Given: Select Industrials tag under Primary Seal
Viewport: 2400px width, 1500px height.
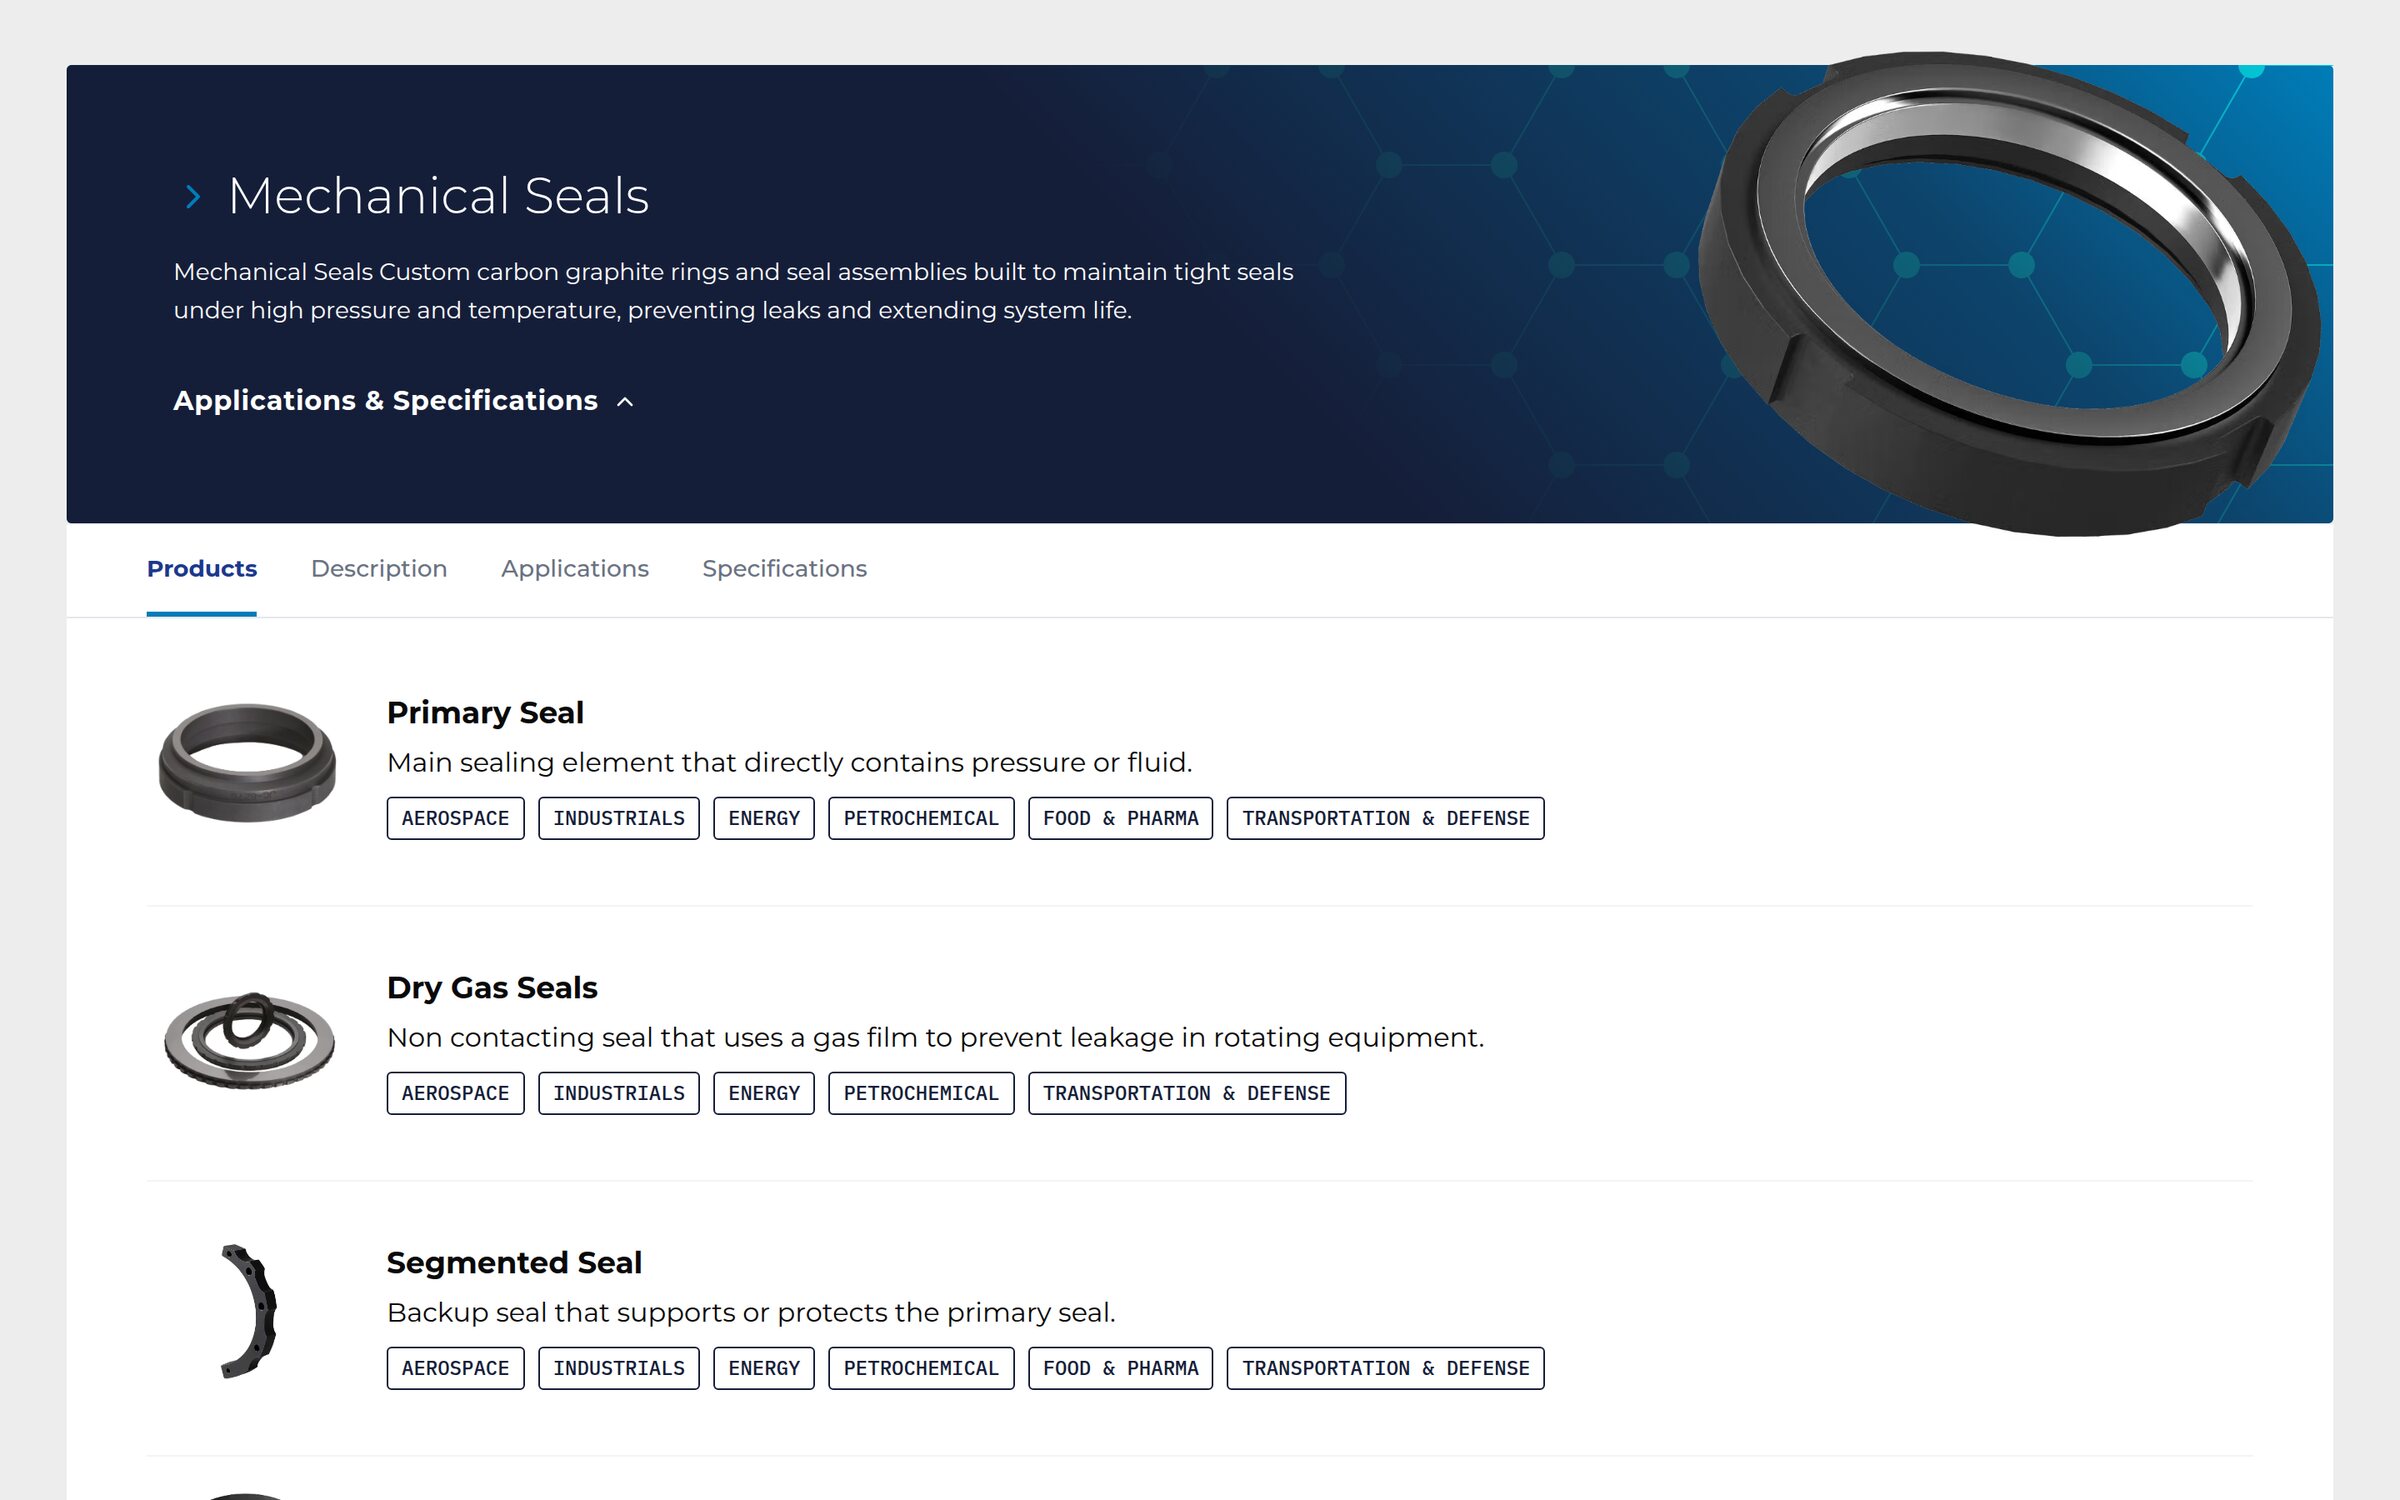Looking at the screenshot, I should pos(619,818).
